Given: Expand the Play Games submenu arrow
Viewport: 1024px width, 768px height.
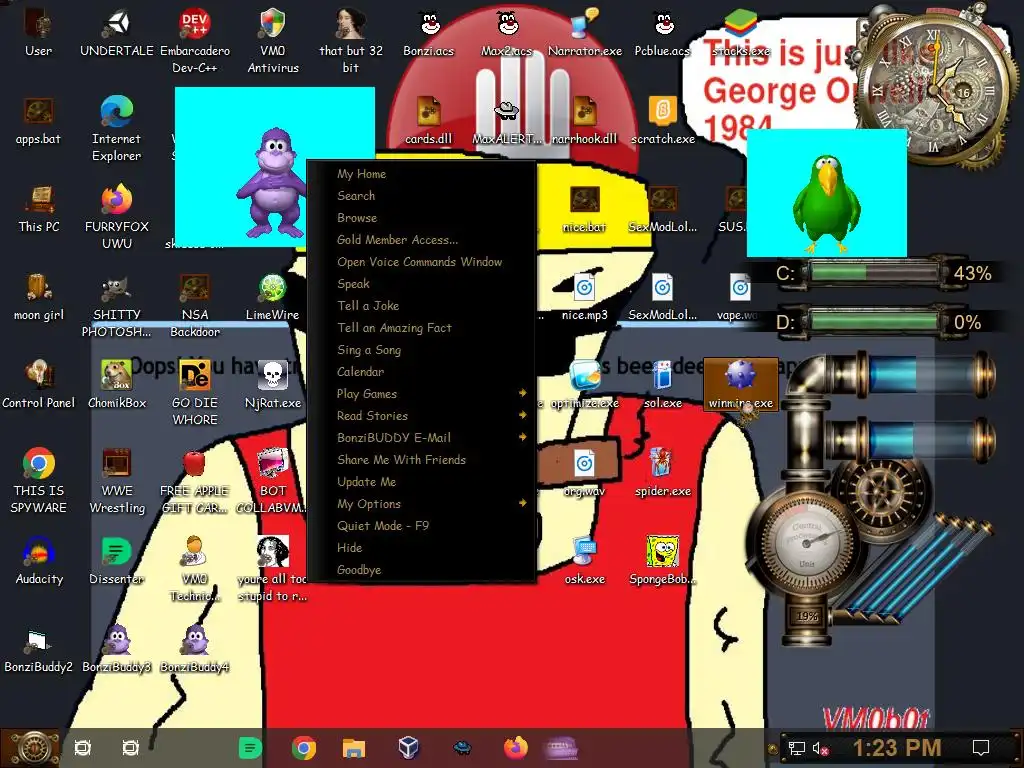Looking at the screenshot, I should coord(522,393).
